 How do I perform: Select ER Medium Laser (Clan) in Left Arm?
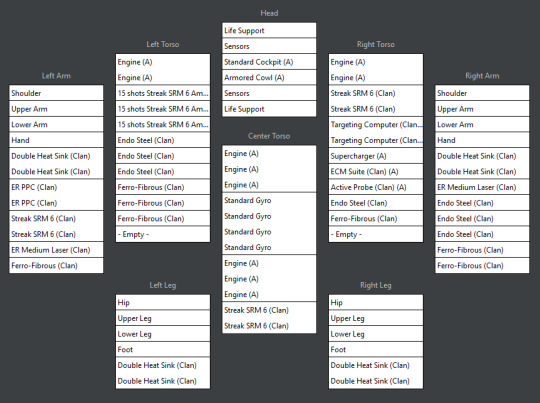pyautogui.click(x=56, y=250)
